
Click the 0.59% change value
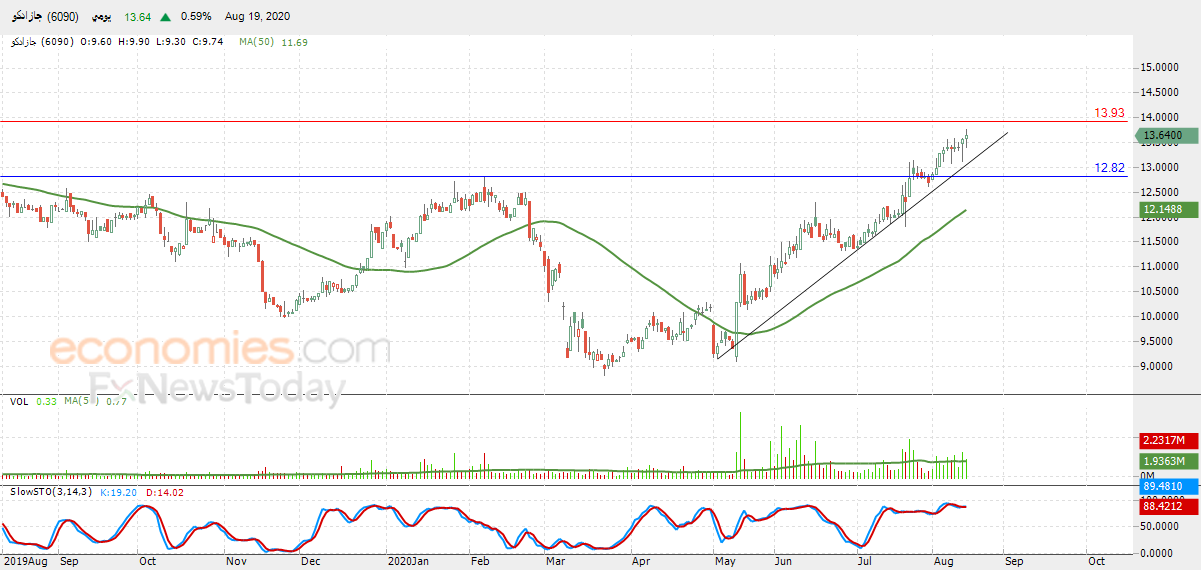(197, 16)
